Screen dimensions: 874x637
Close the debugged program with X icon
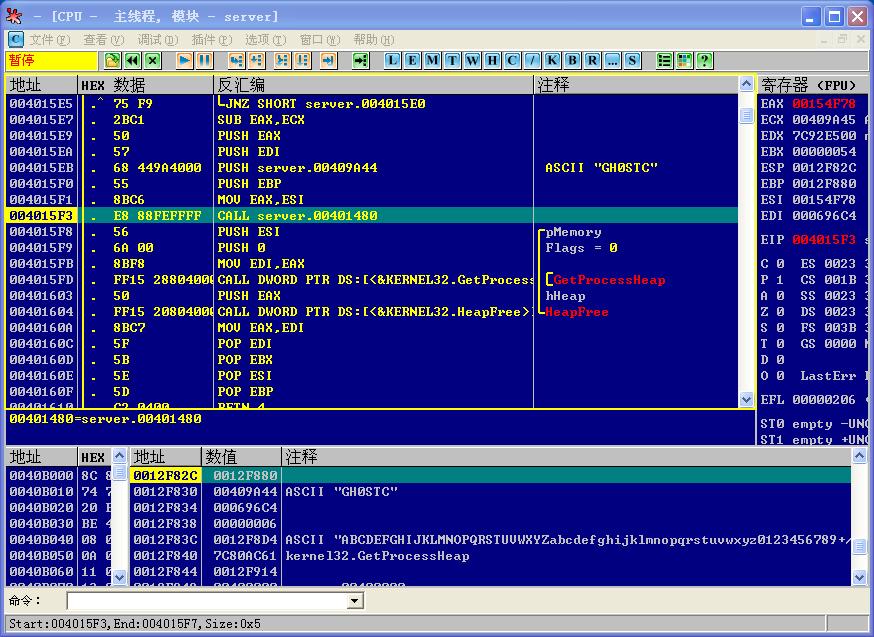tap(153, 60)
